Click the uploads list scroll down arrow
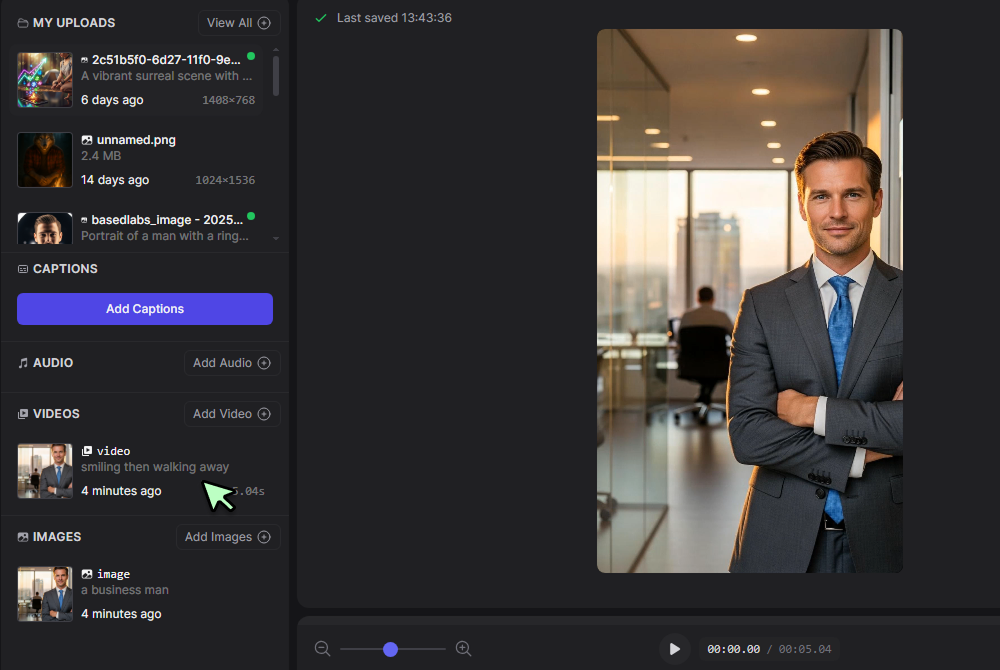This screenshot has width=1000, height=670. click(276, 238)
